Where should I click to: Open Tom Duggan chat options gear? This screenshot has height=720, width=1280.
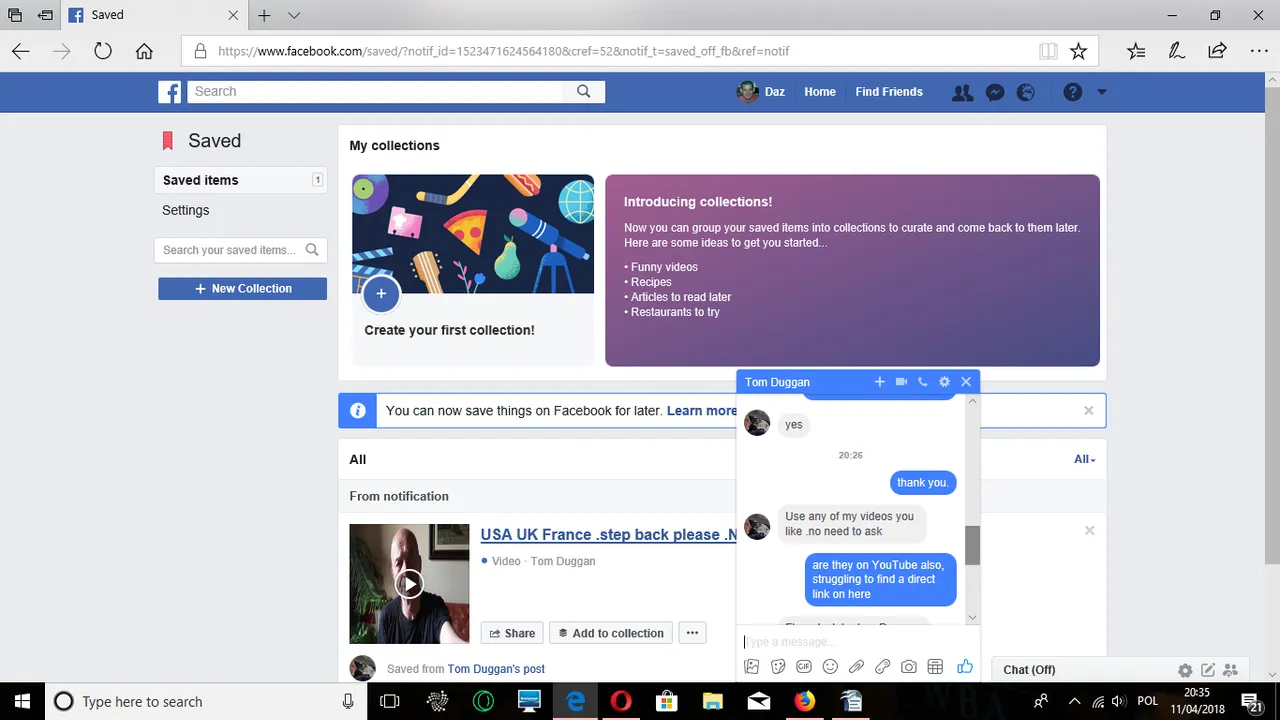944,382
